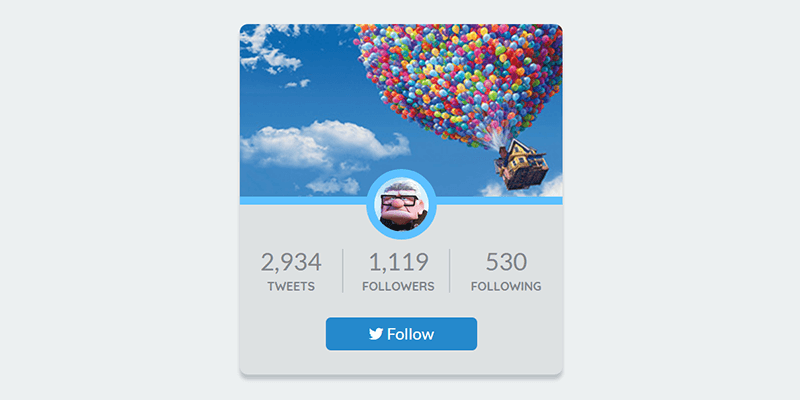Click the small clouds at banner top-left
Image resolution: width=800 pixels, height=400 pixels.
tap(270, 49)
